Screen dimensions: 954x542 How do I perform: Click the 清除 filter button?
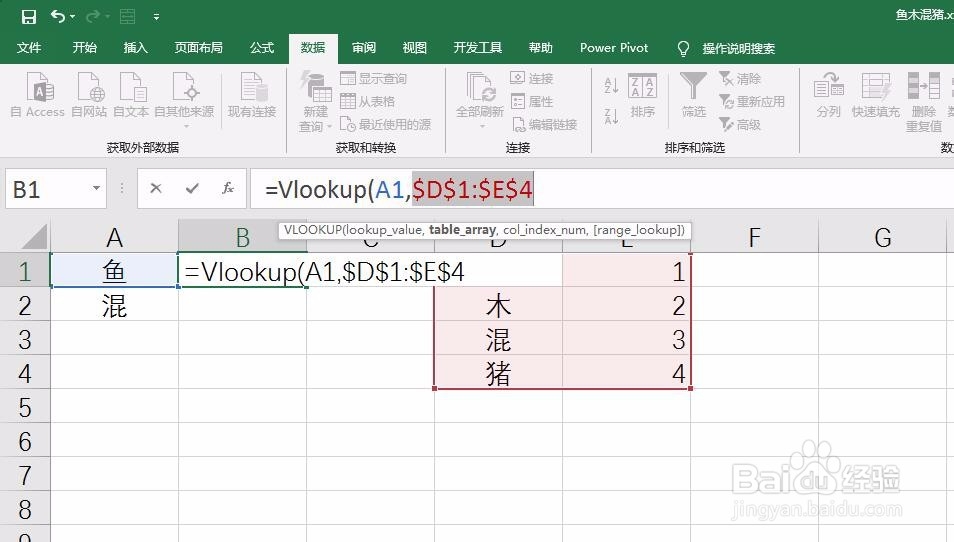click(740, 78)
